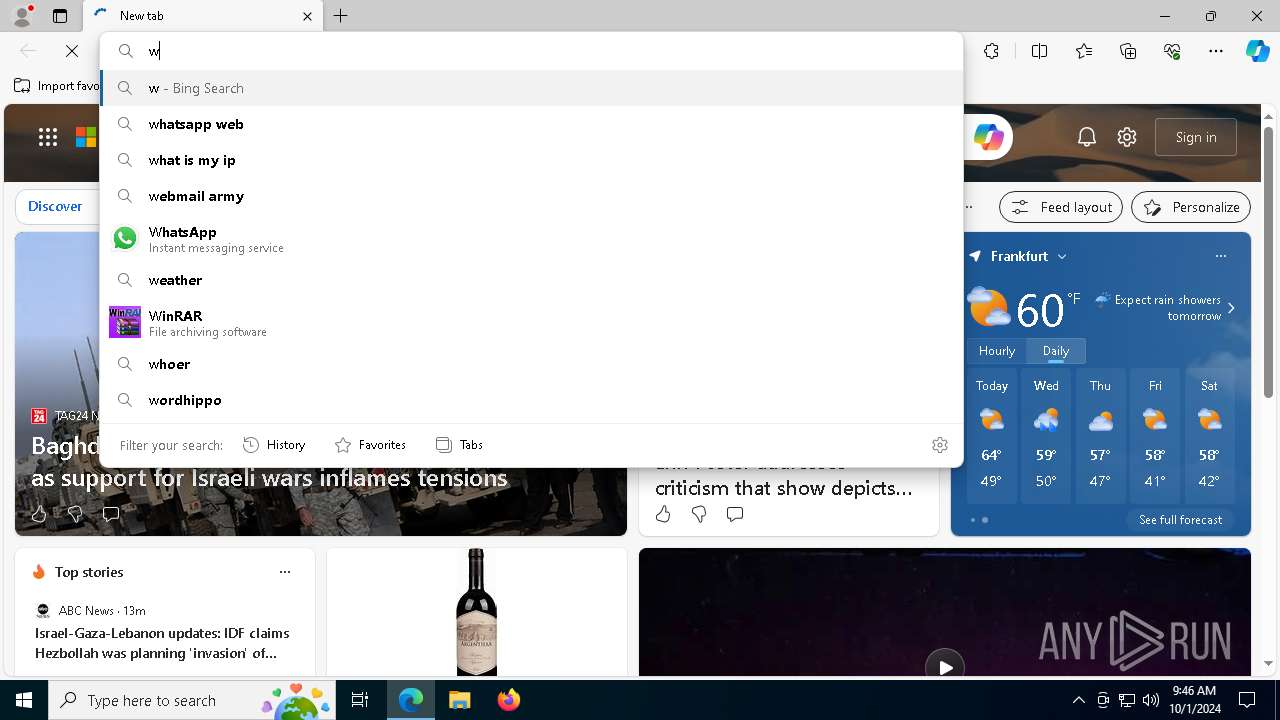Stop page loading with the X button

72,51
